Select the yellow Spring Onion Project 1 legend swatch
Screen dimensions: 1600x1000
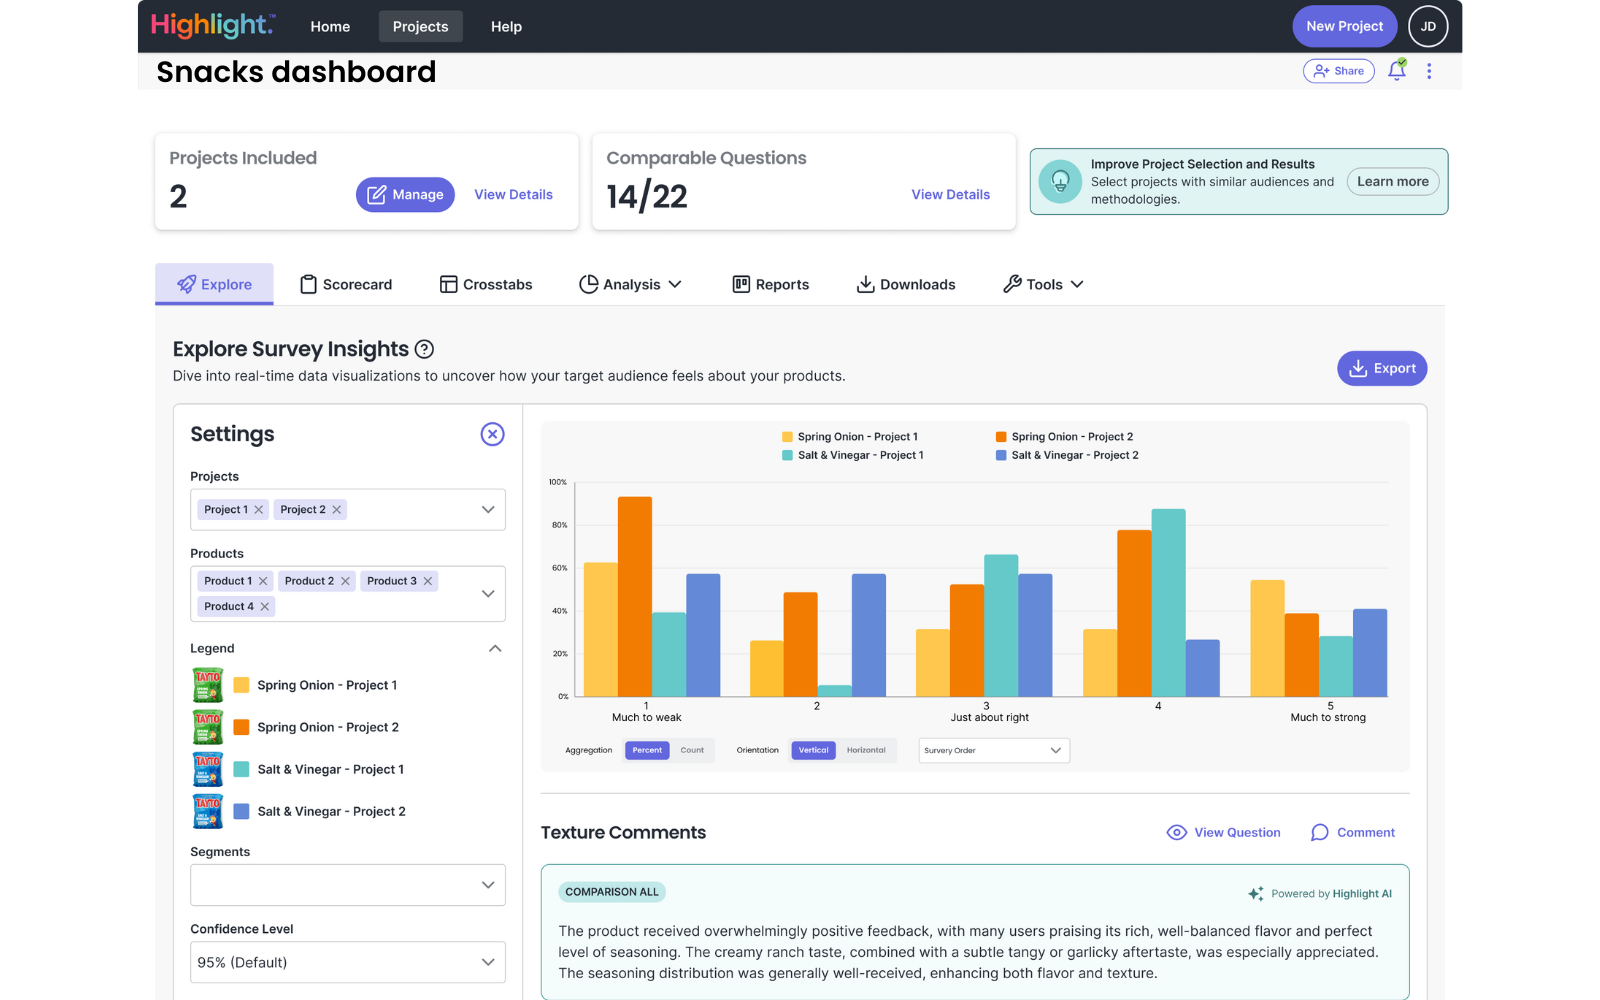pyautogui.click(x=240, y=684)
